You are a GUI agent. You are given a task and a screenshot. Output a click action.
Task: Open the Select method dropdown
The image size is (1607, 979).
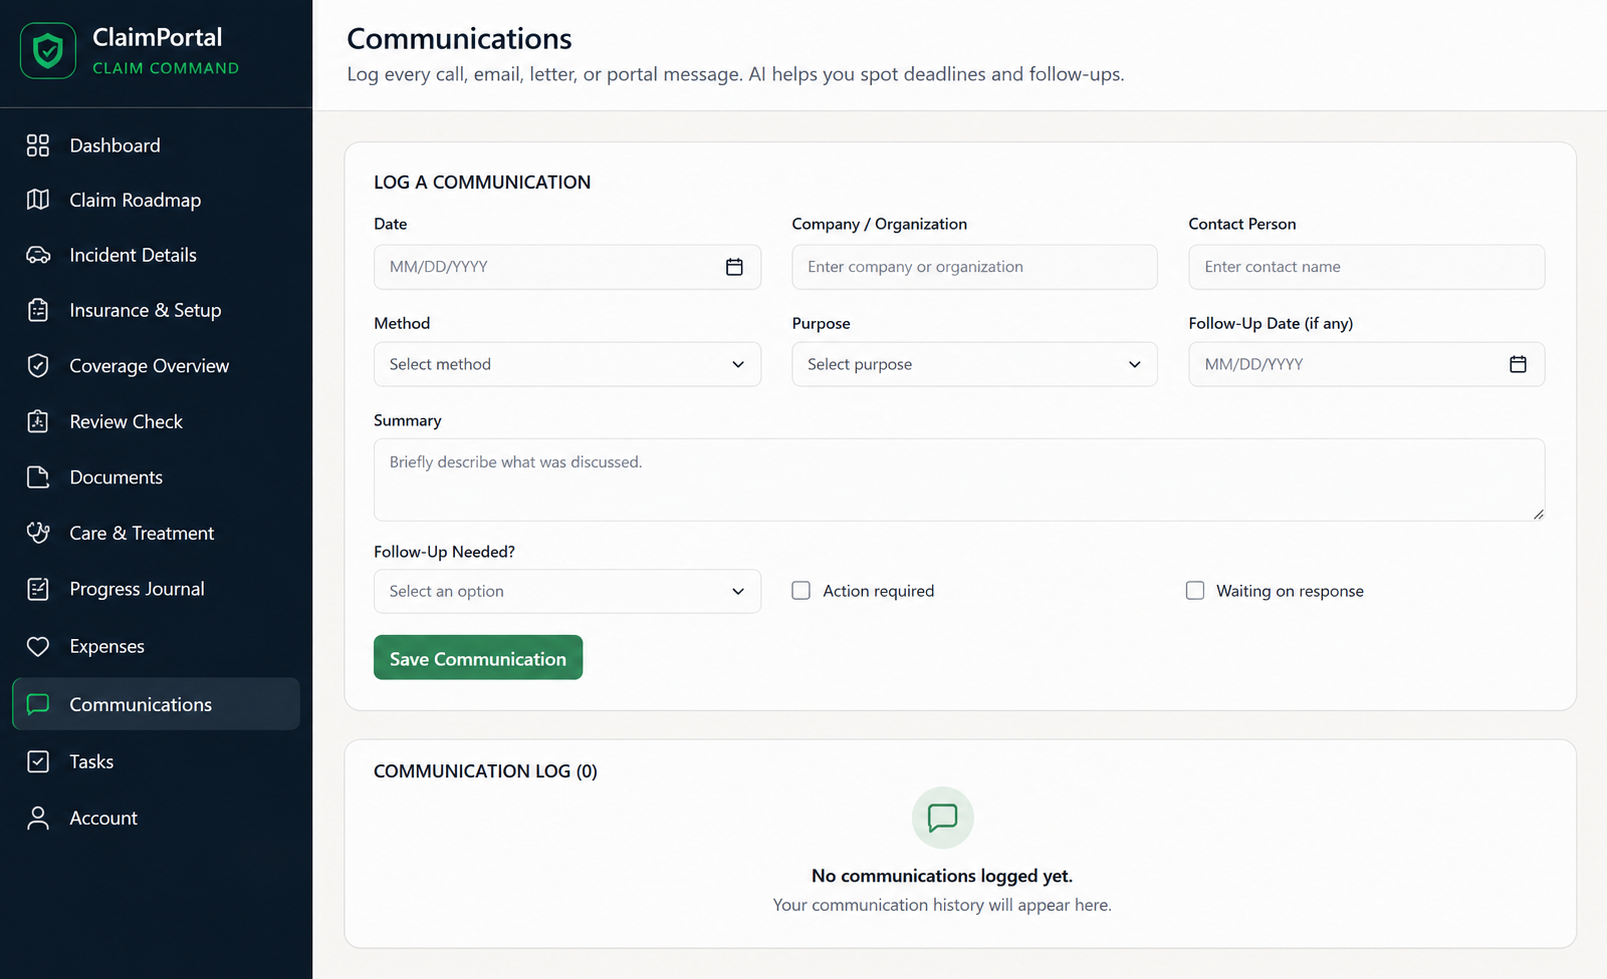[x=567, y=364]
